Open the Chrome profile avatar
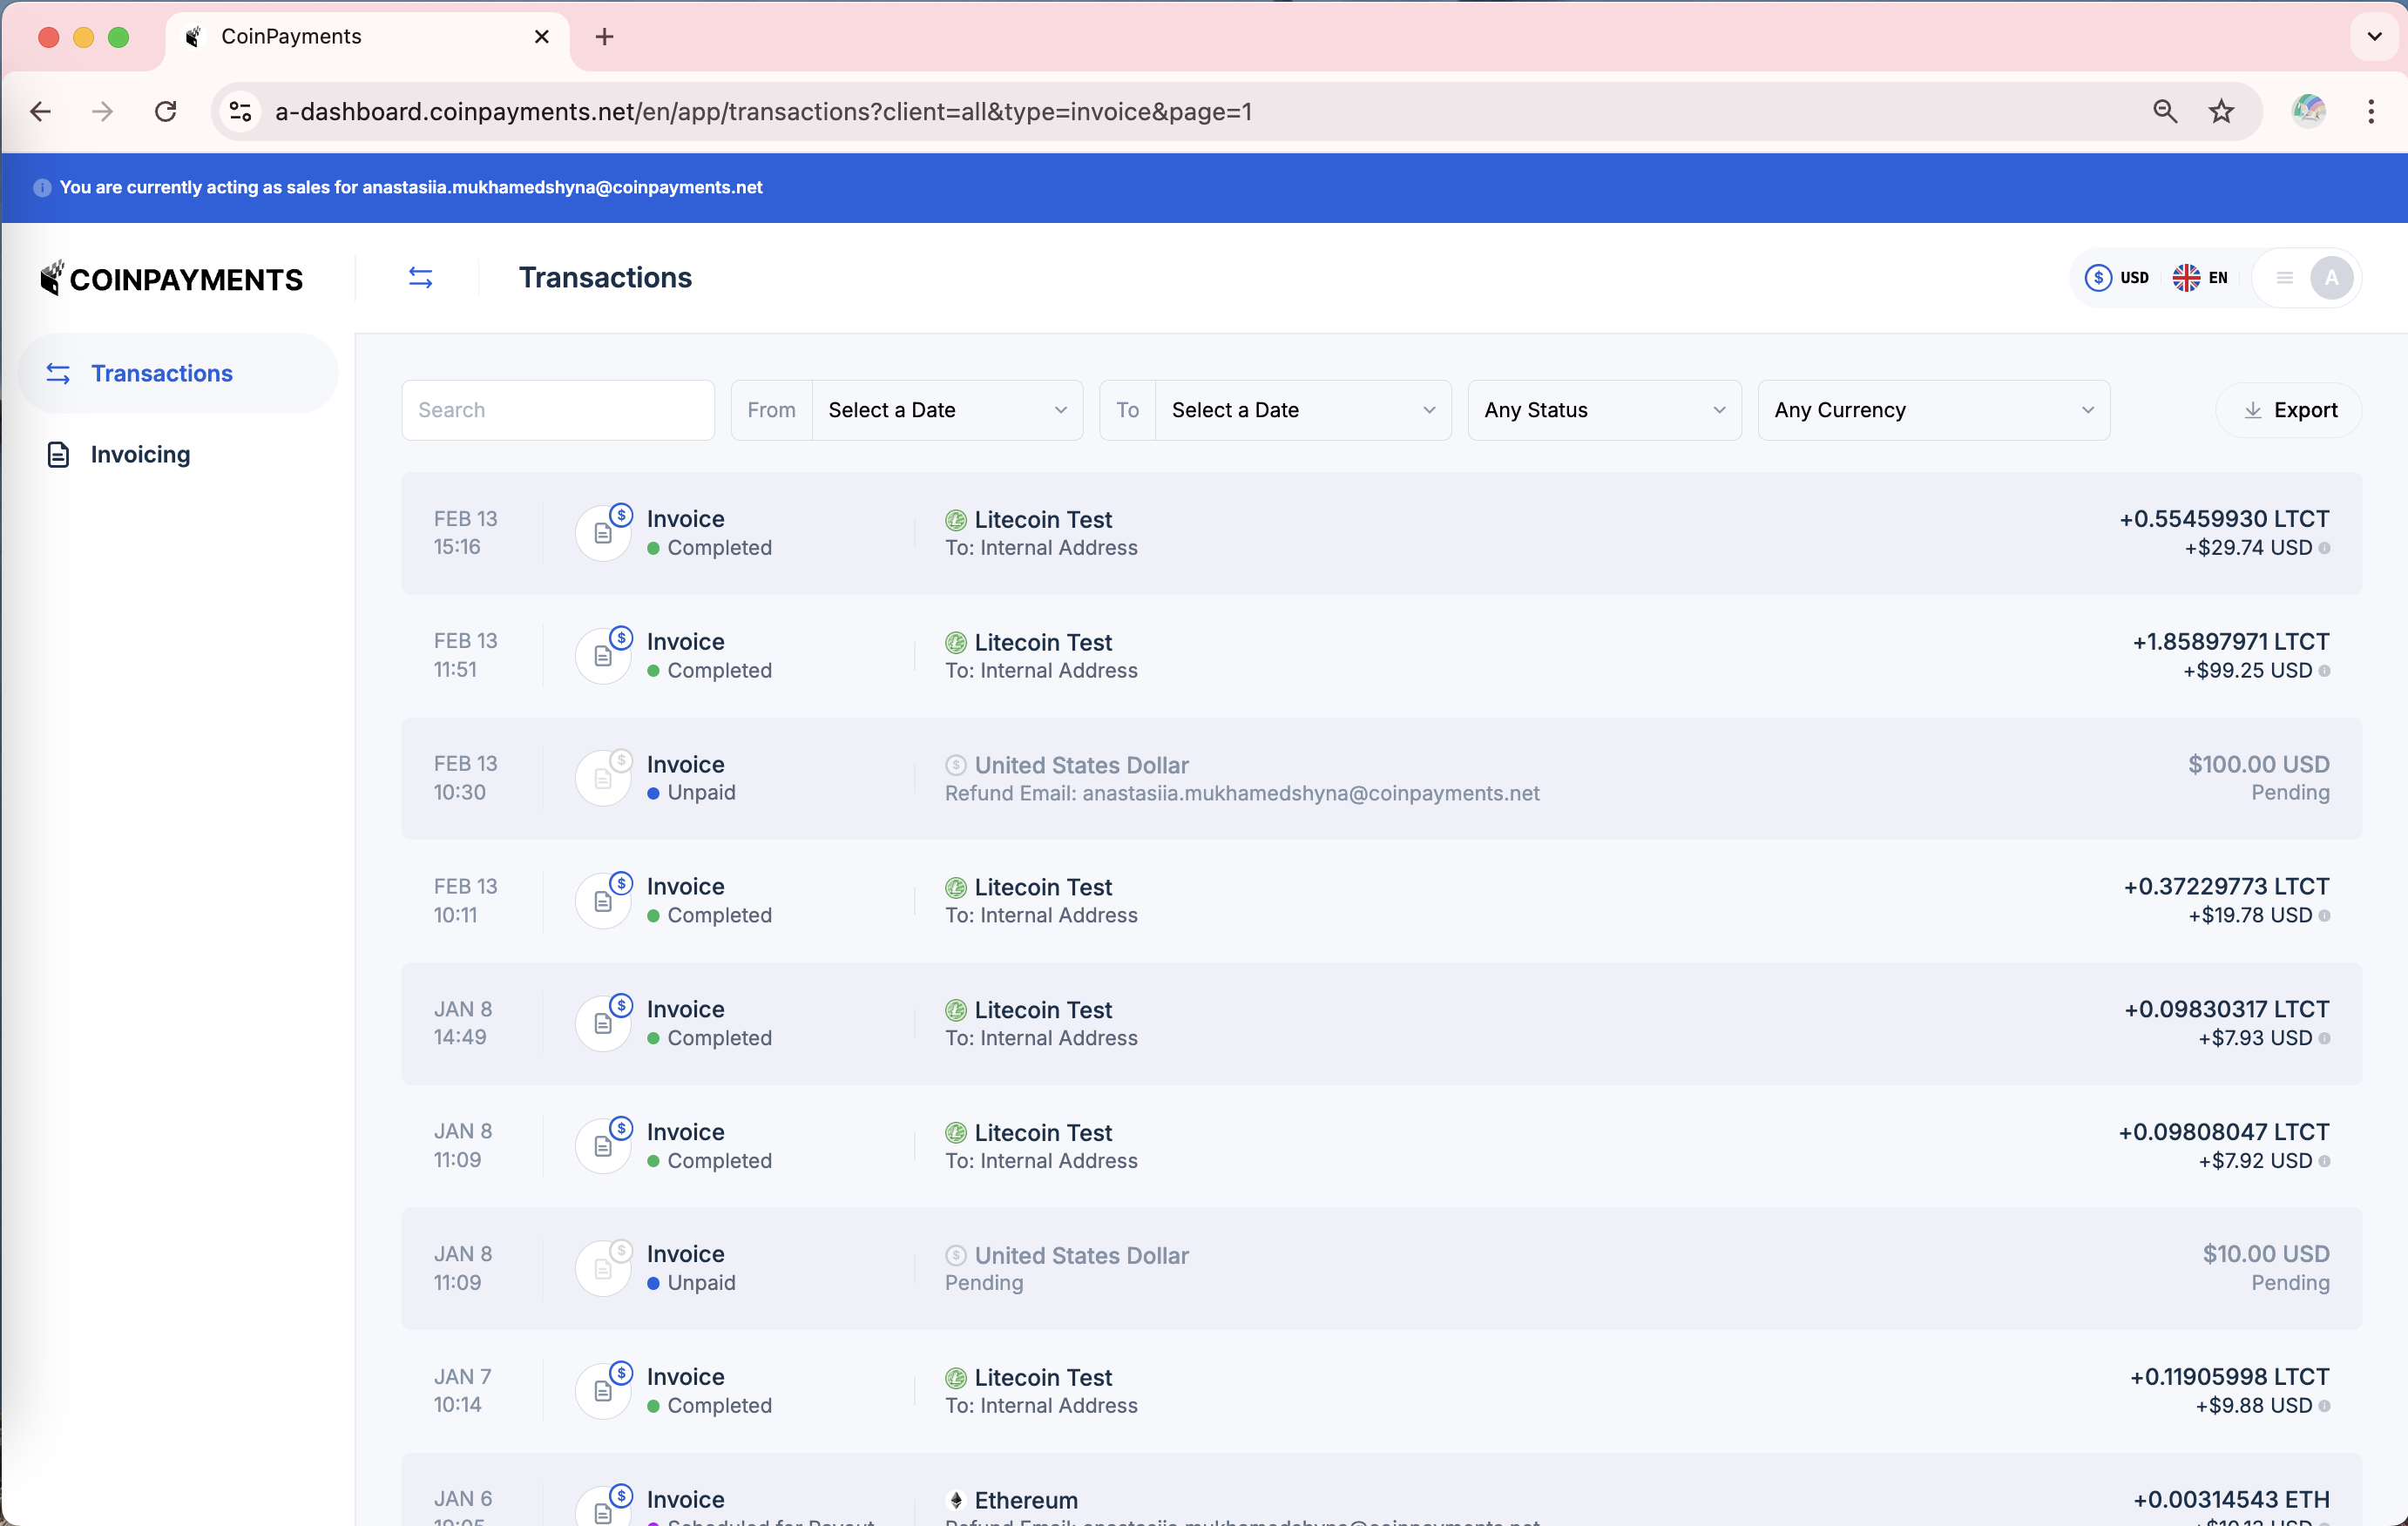This screenshot has width=2408, height=1526. tap(2308, 111)
